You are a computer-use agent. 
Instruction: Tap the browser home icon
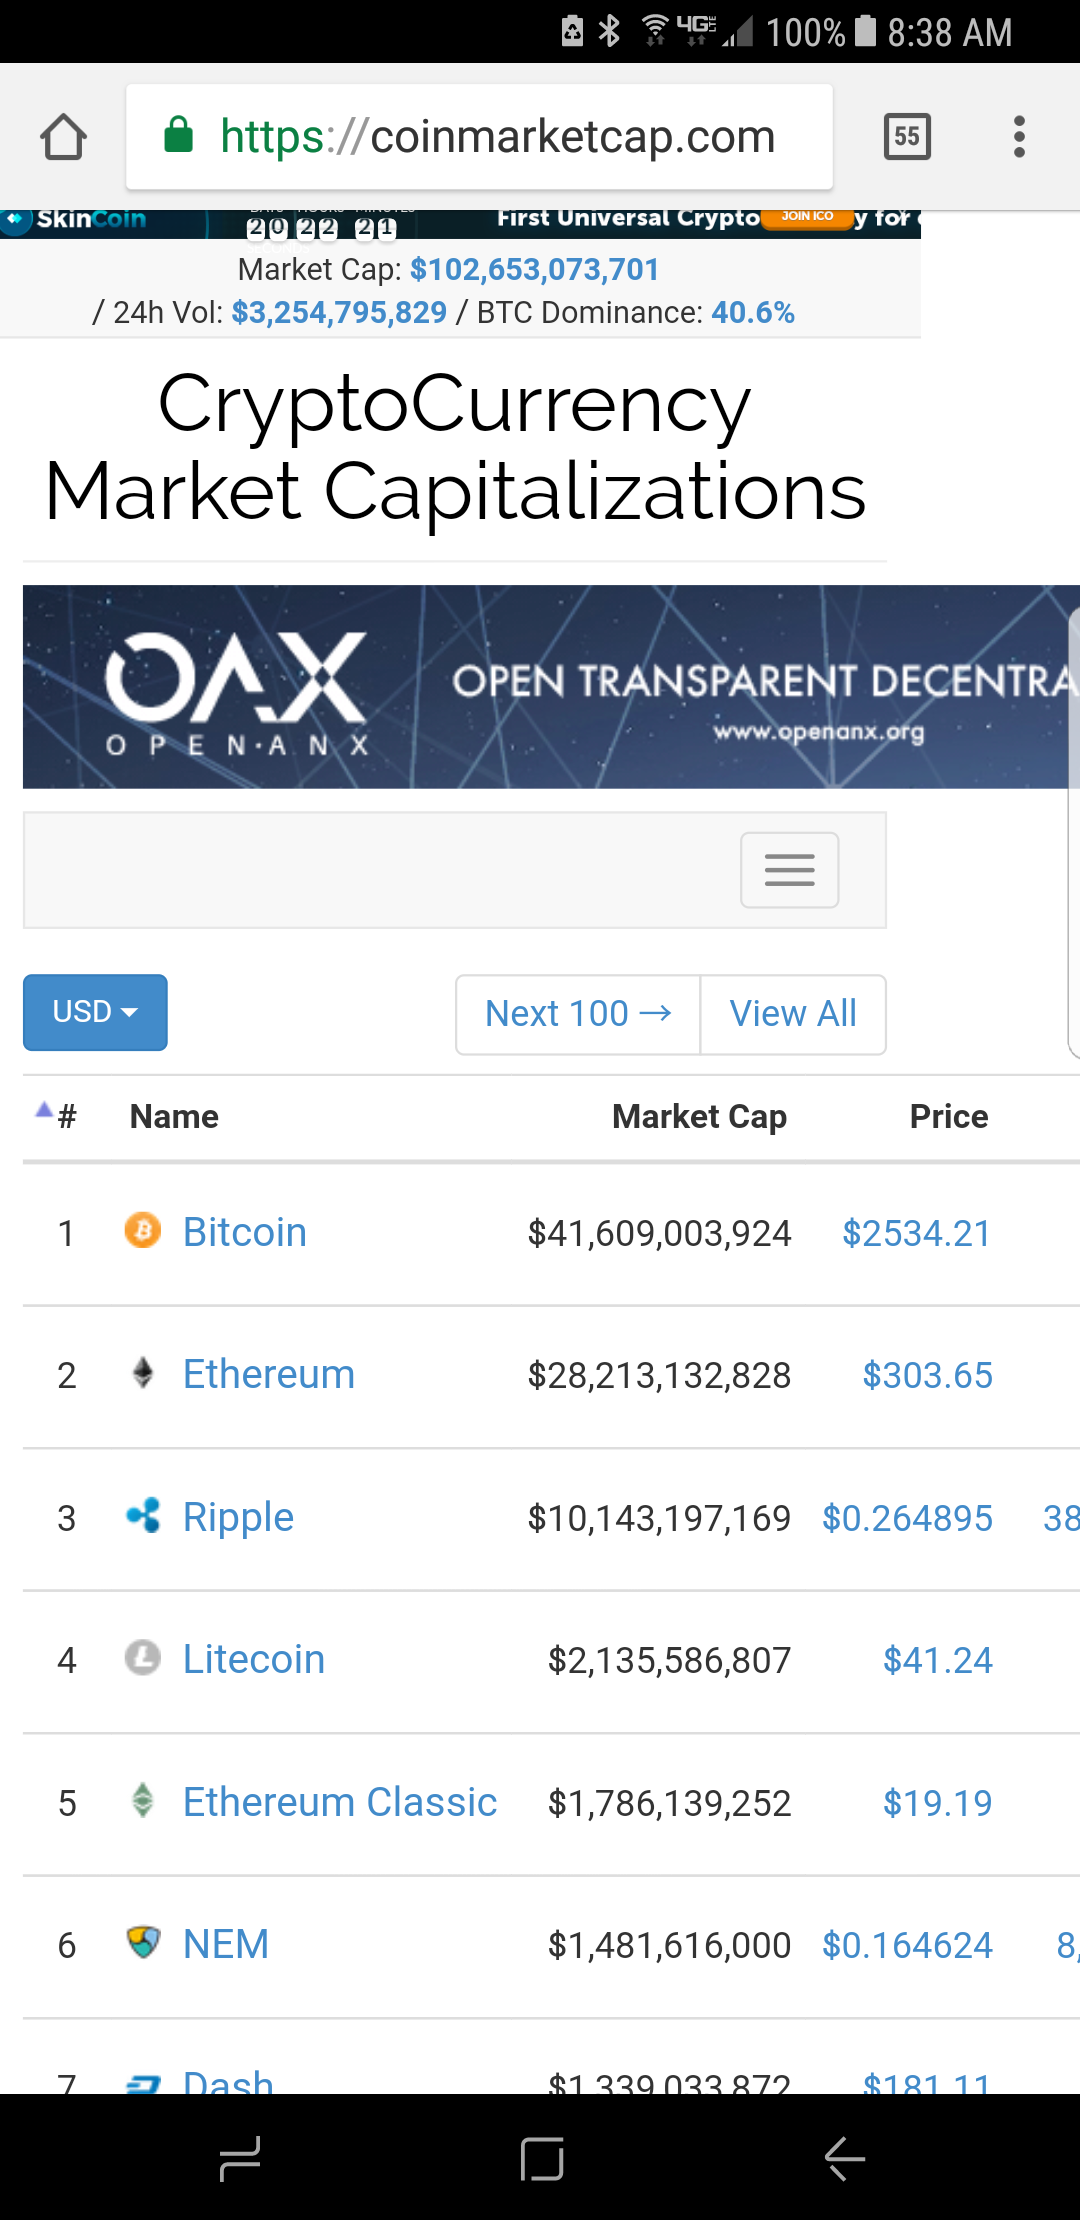[63, 137]
